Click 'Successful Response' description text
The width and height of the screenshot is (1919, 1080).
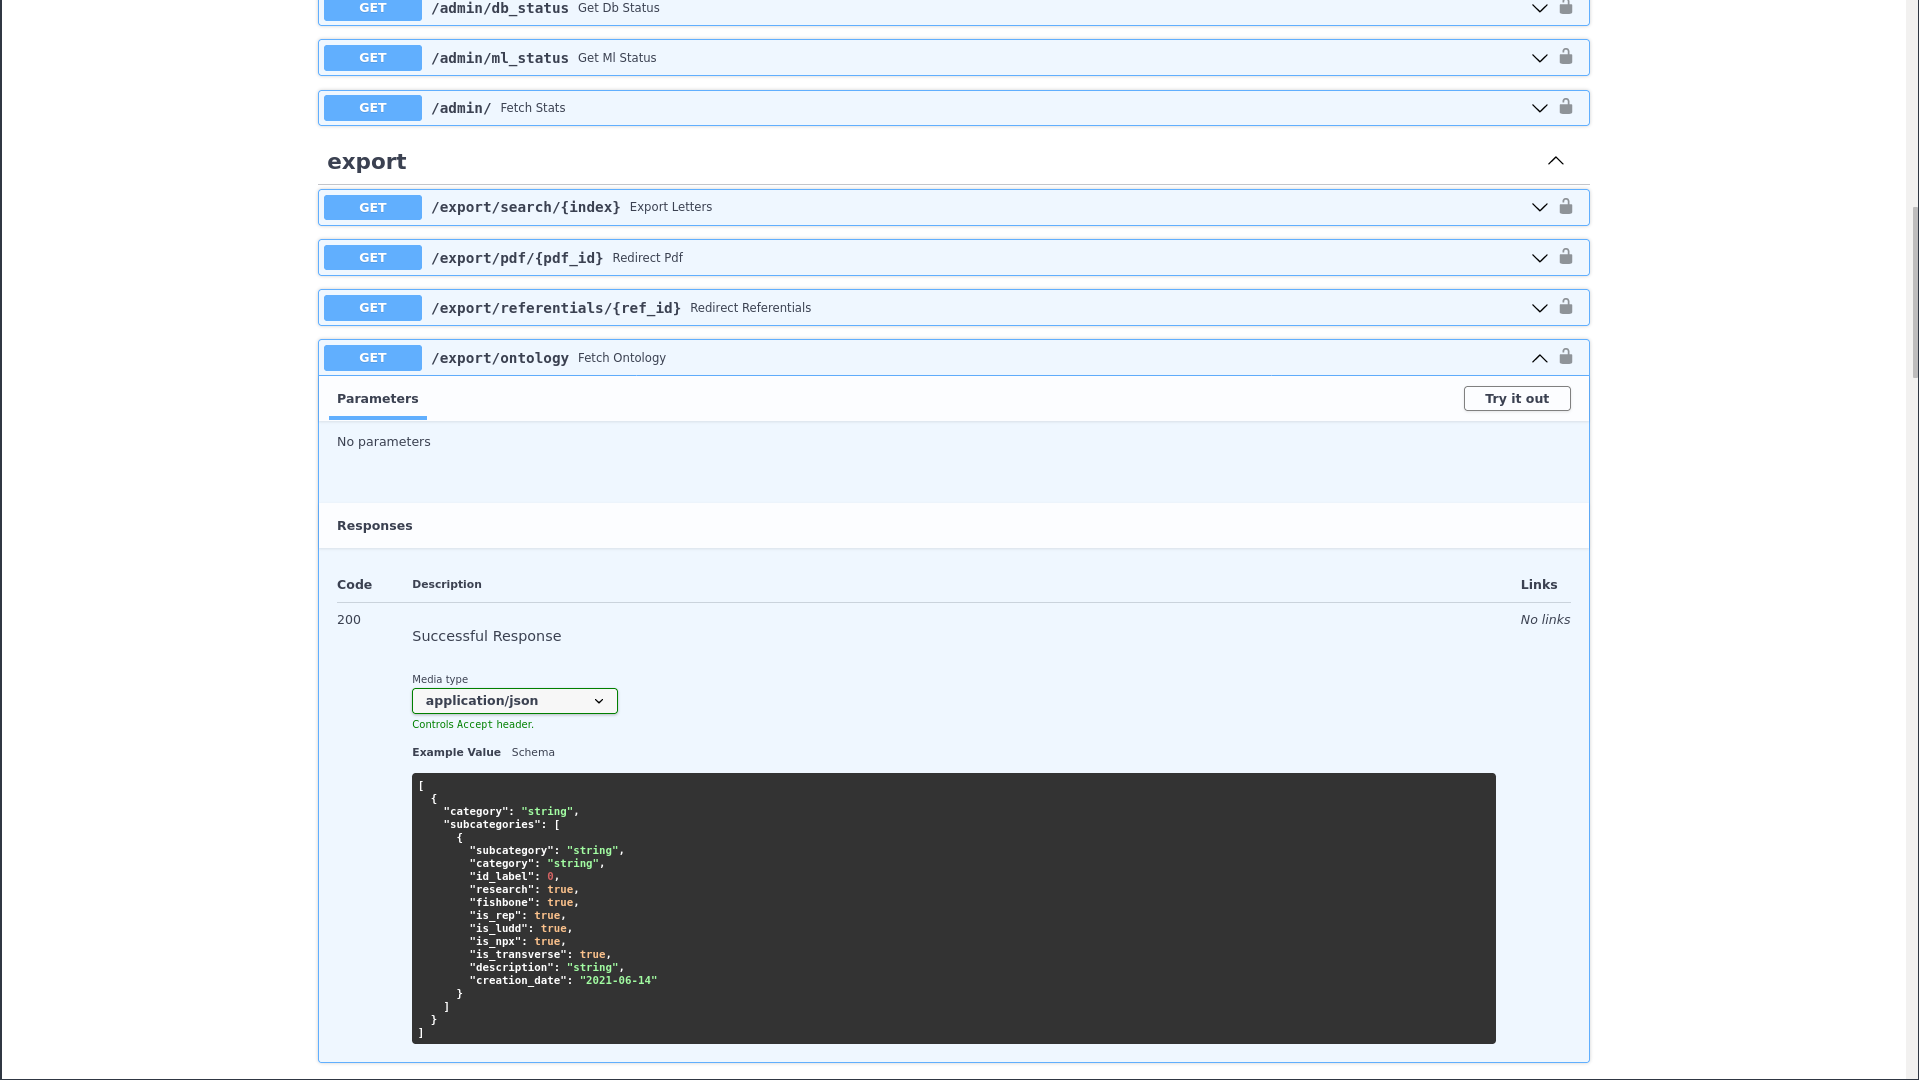(487, 636)
